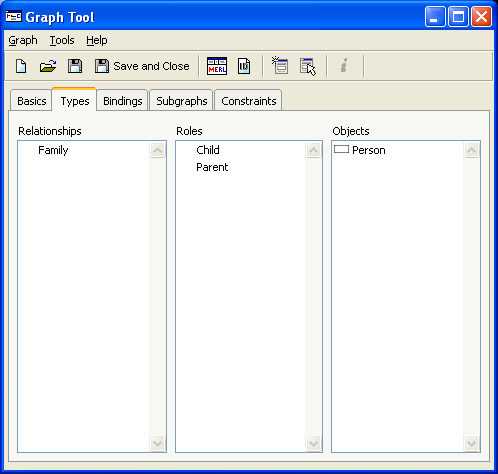
Task: Select Family in the Relationships list
Action: point(53,150)
